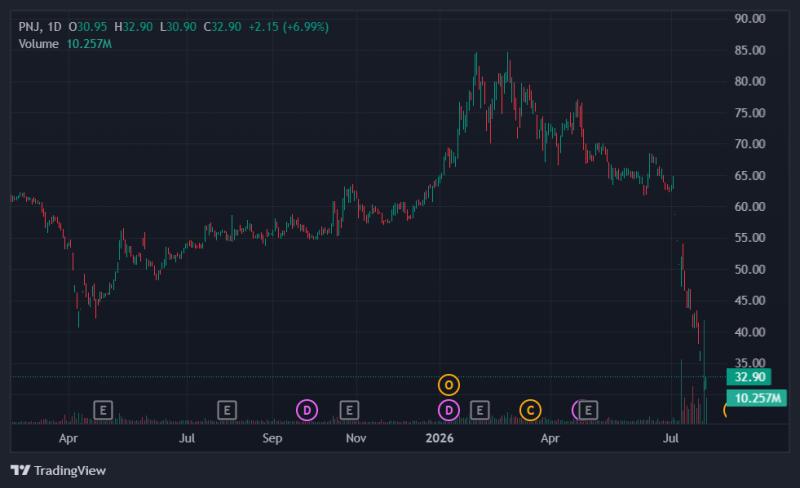
Task: Click the Nov label on the time axis
Action: pos(356,438)
